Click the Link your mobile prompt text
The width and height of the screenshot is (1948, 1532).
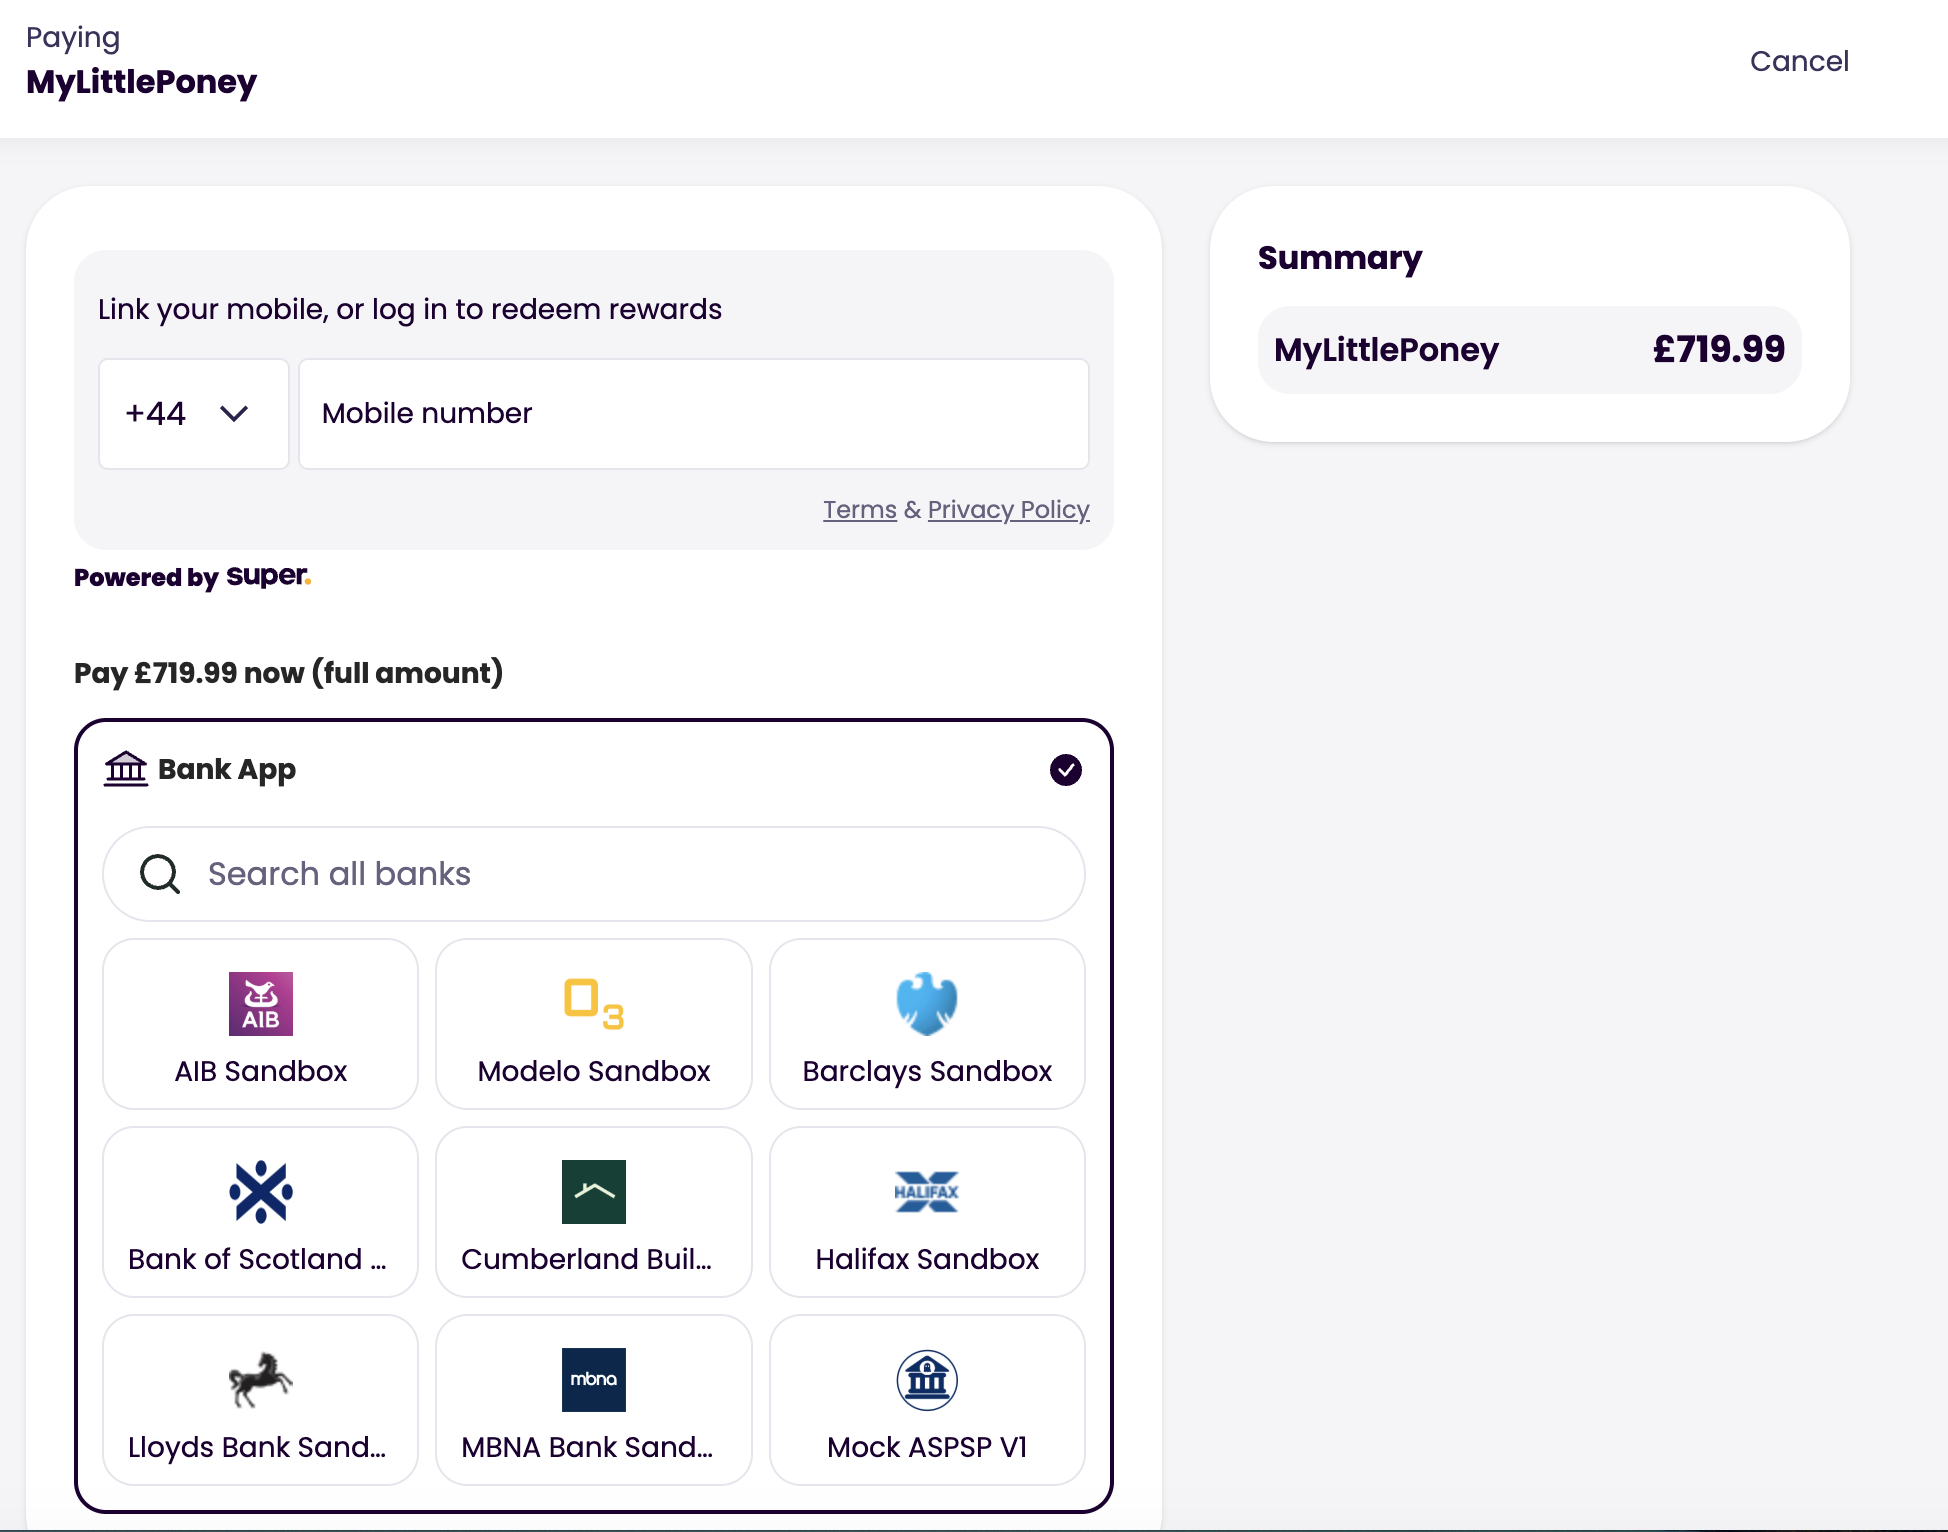coord(410,309)
